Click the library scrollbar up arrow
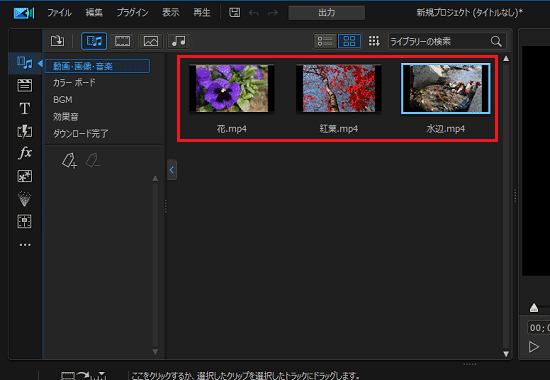Image resolution: width=550 pixels, height=380 pixels. point(506,59)
